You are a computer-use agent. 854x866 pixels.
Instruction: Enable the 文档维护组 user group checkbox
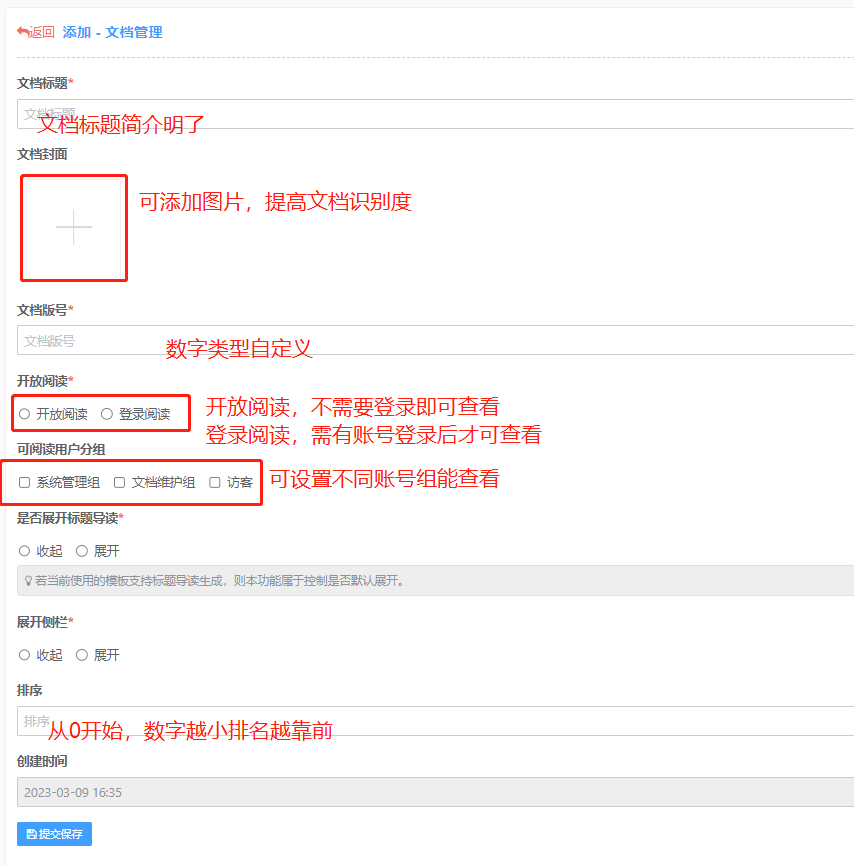tap(120, 482)
